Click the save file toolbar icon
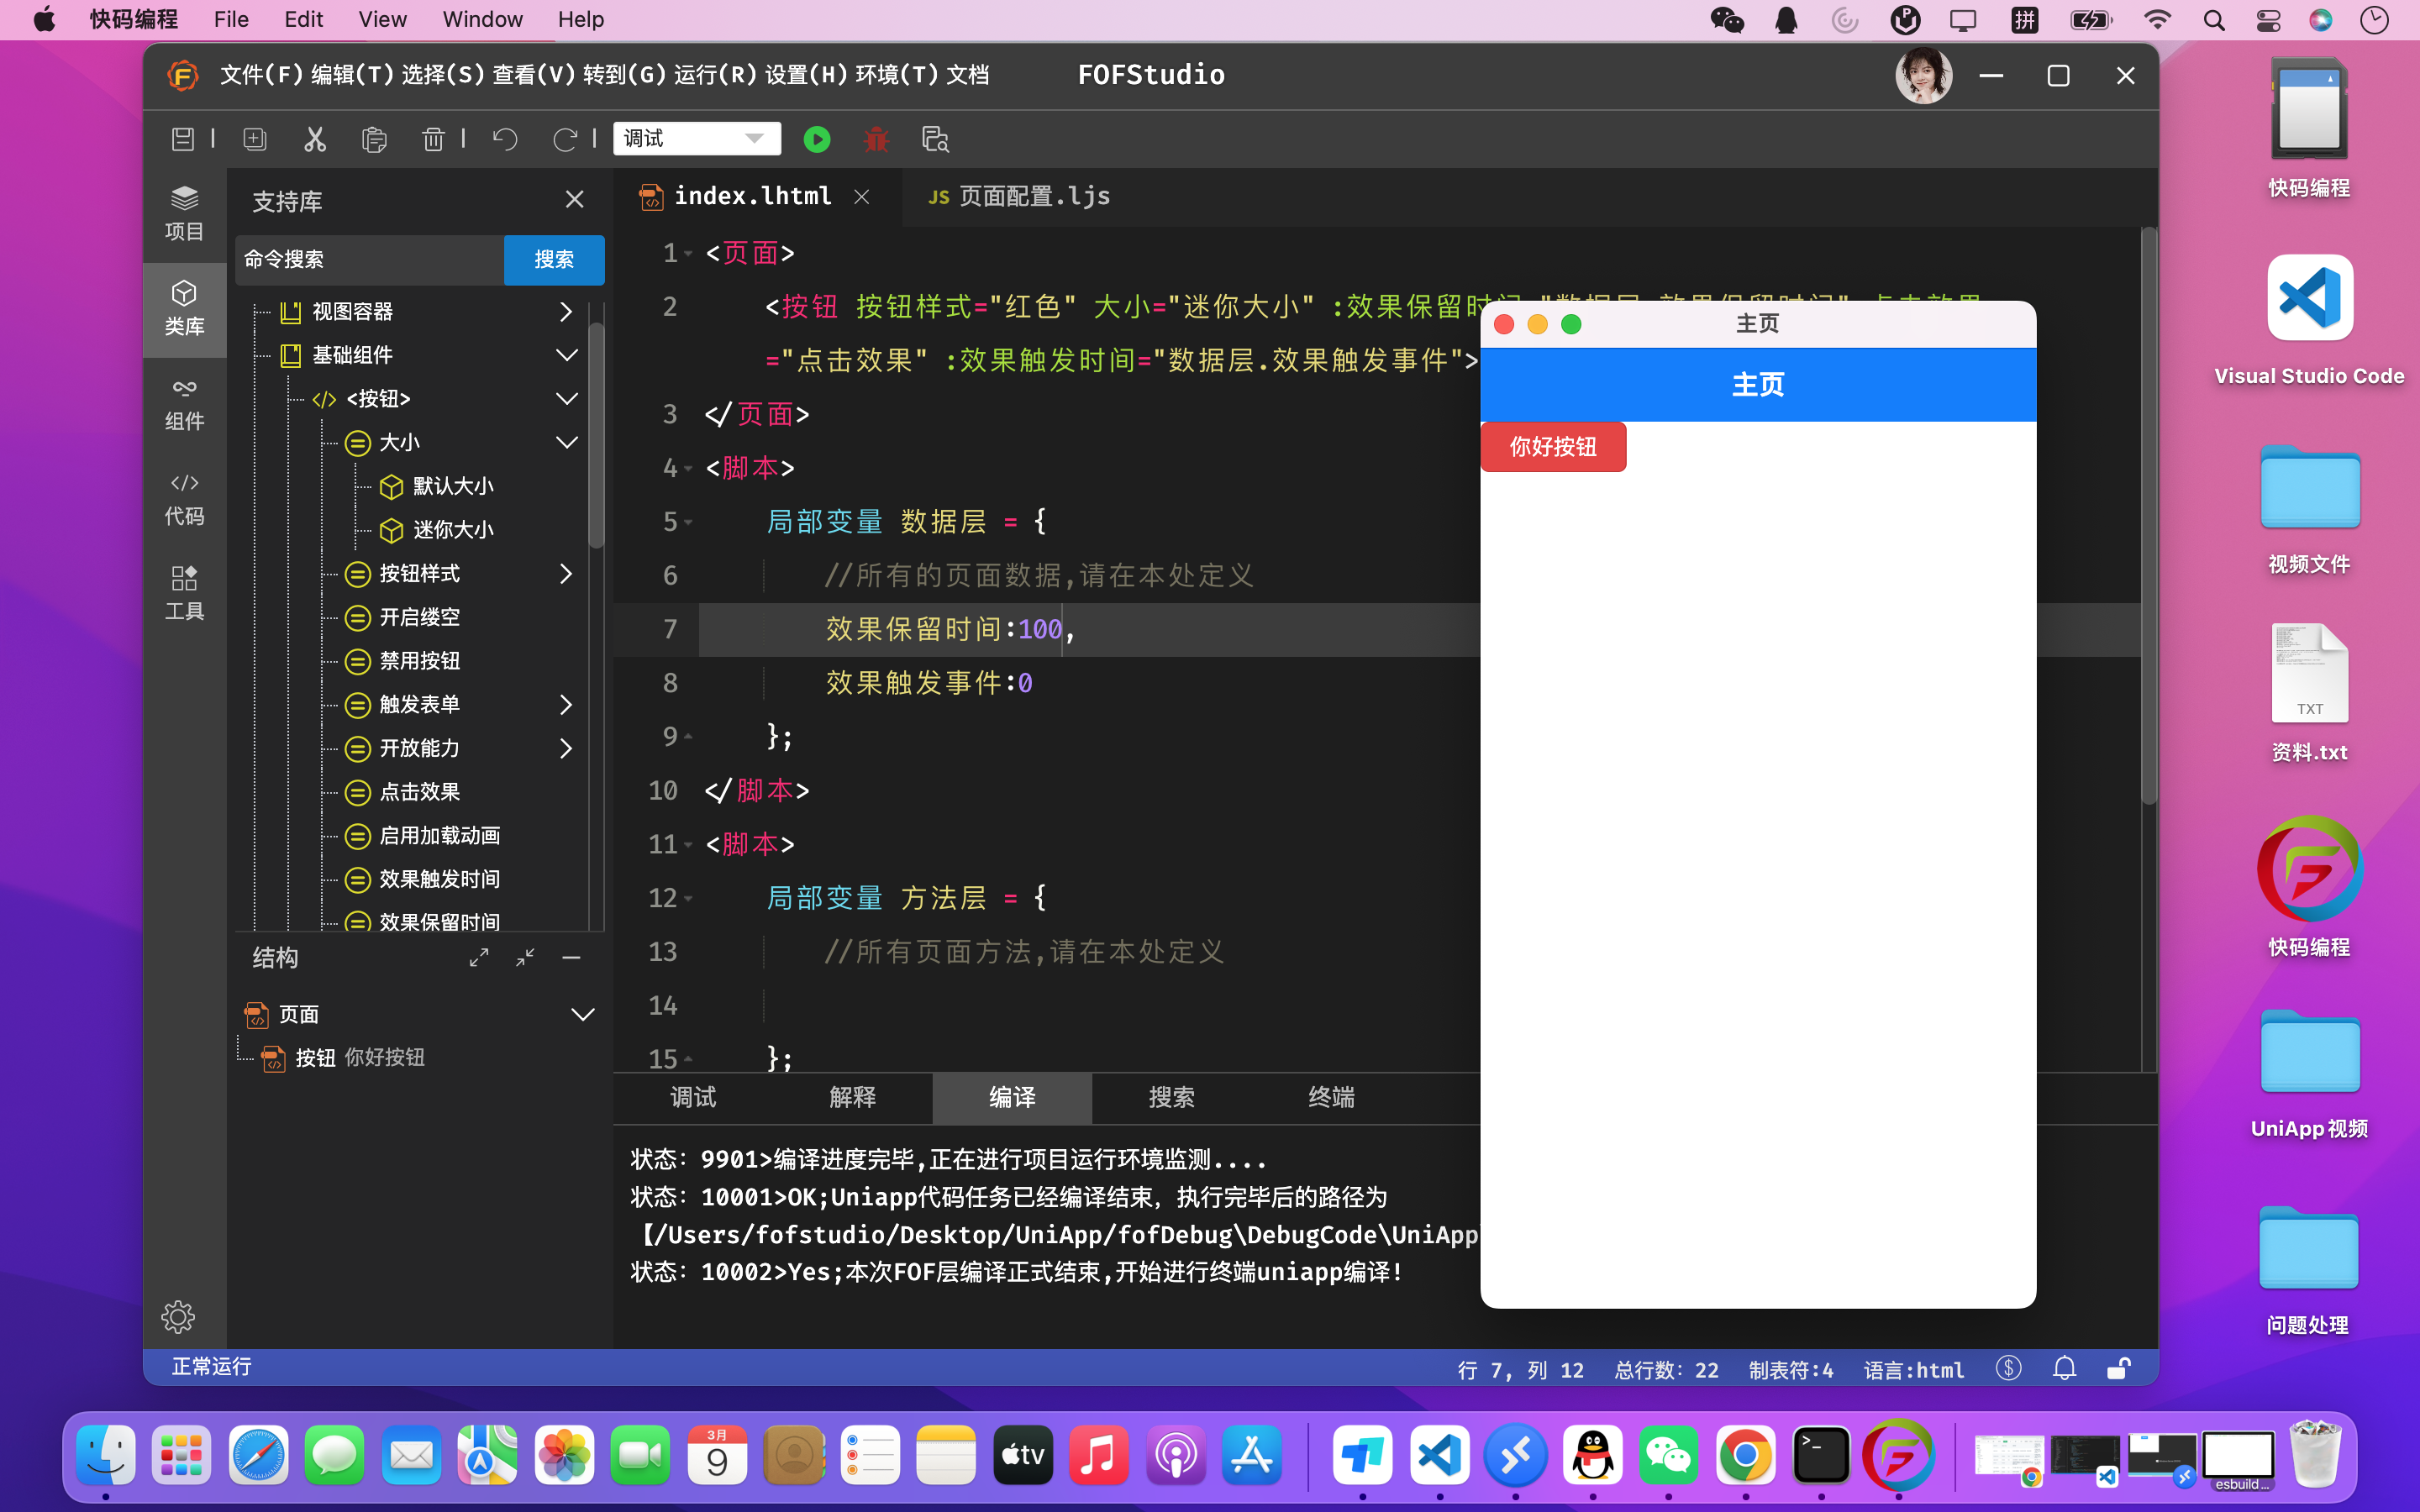Viewport: 2420px width, 1512px height. coord(183,139)
